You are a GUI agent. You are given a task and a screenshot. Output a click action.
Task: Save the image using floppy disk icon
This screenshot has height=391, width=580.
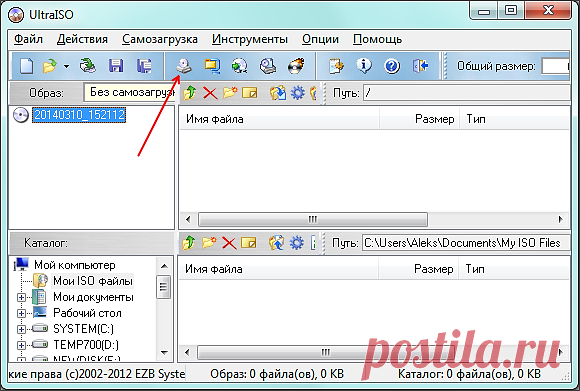click(x=116, y=66)
